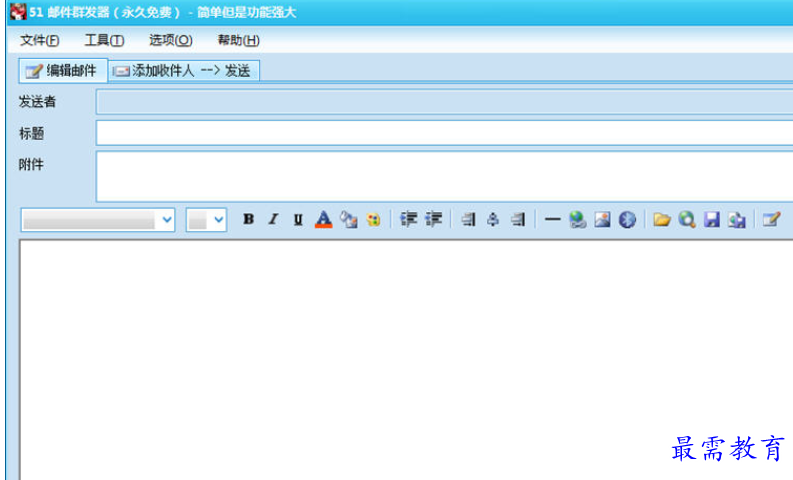Click the blue round symbol icon
Viewport: 793px width, 480px height.
(x=627, y=220)
